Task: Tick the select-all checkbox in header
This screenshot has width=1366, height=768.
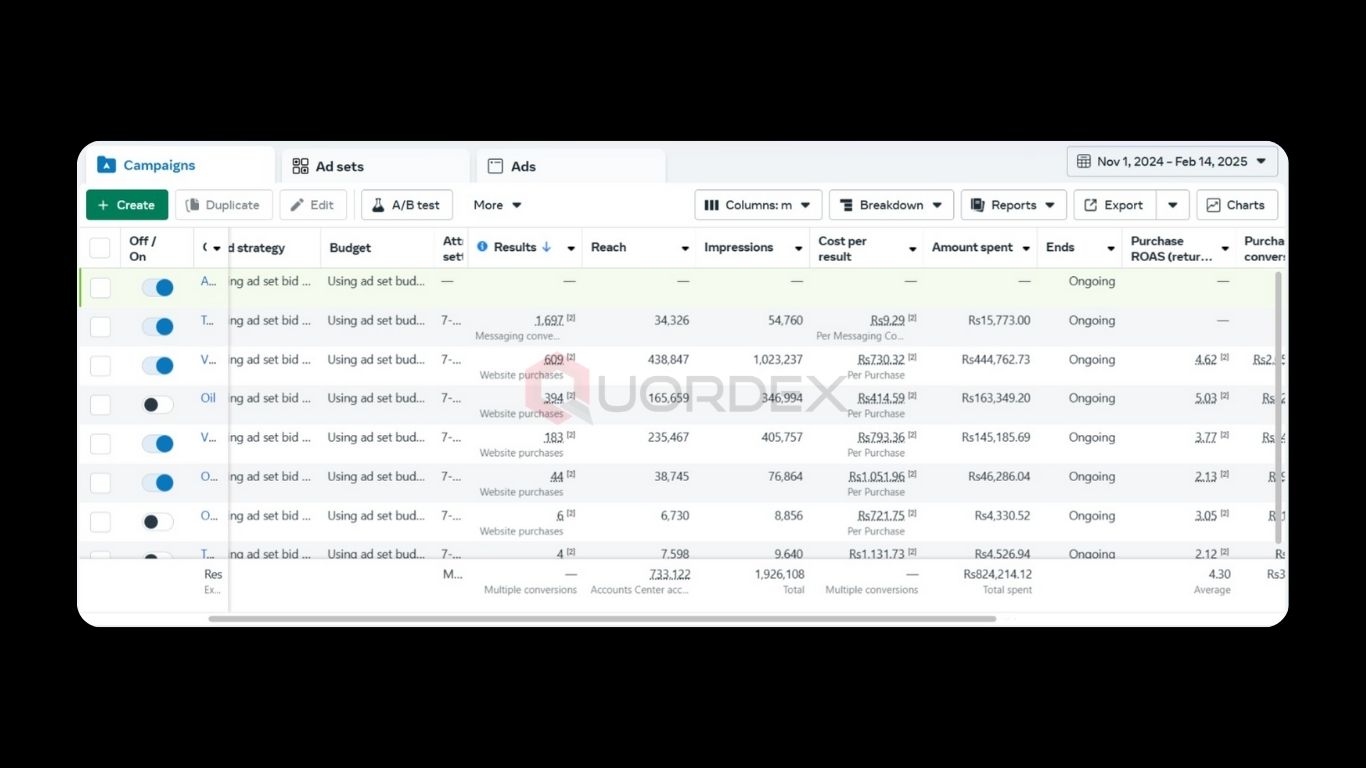Action: [100, 248]
